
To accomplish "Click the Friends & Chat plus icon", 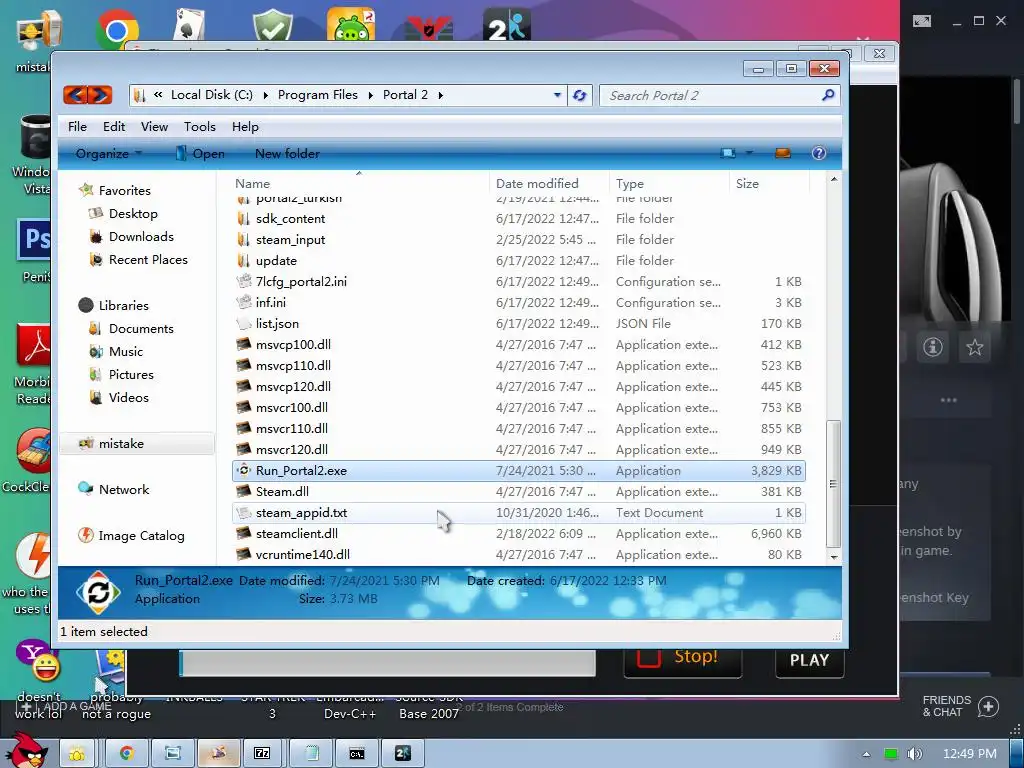I will pos(989,707).
